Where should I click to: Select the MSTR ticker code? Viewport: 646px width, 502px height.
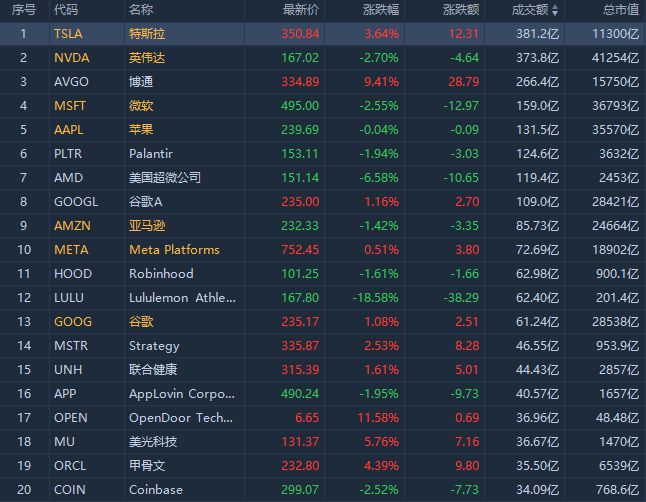pos(71,345)
